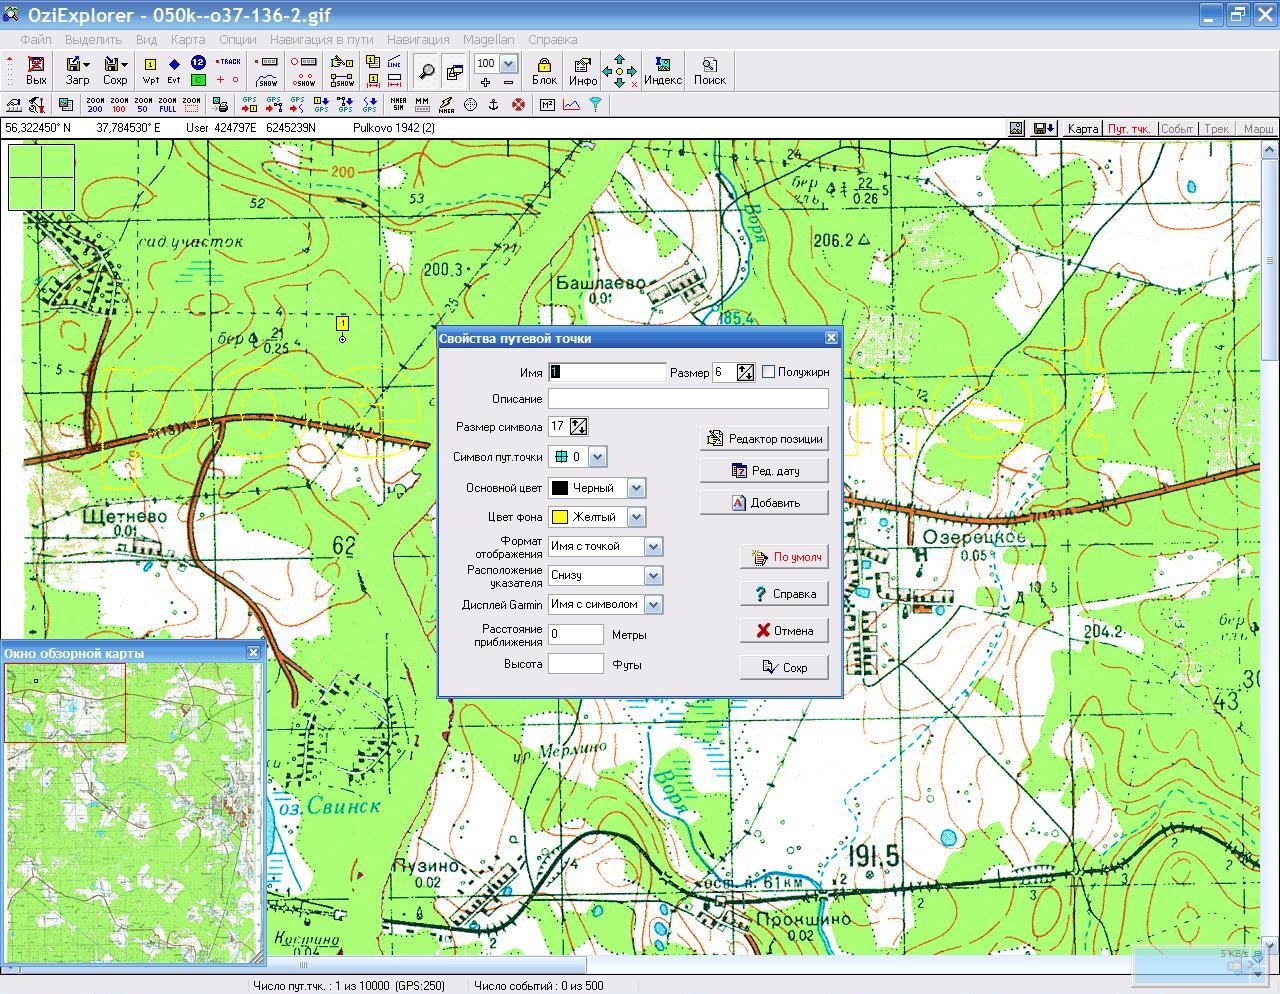The width and height of the screenshot is (1280, 994).
Task: Expand the Дисплей Garmin dropdown
Action: coord(653,604)
